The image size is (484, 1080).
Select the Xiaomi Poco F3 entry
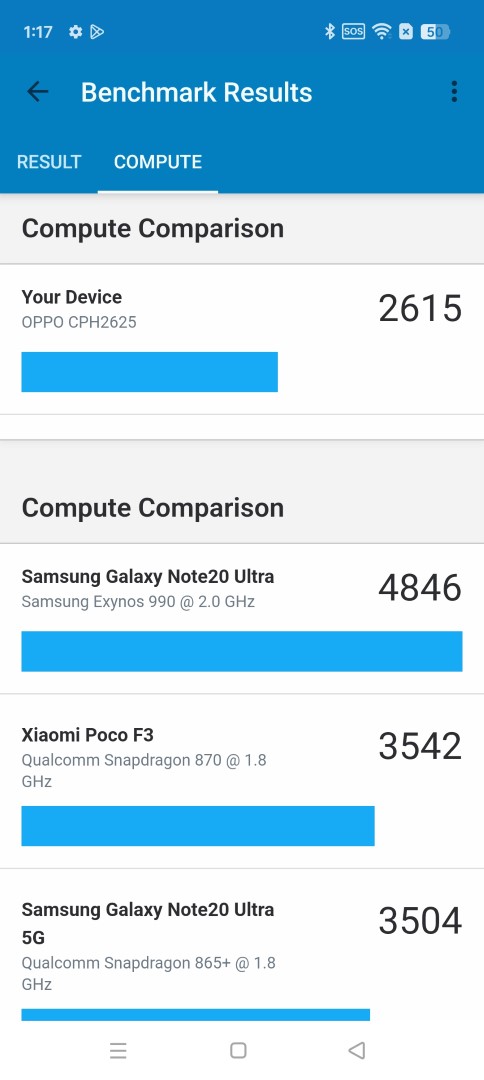(242, 781)
